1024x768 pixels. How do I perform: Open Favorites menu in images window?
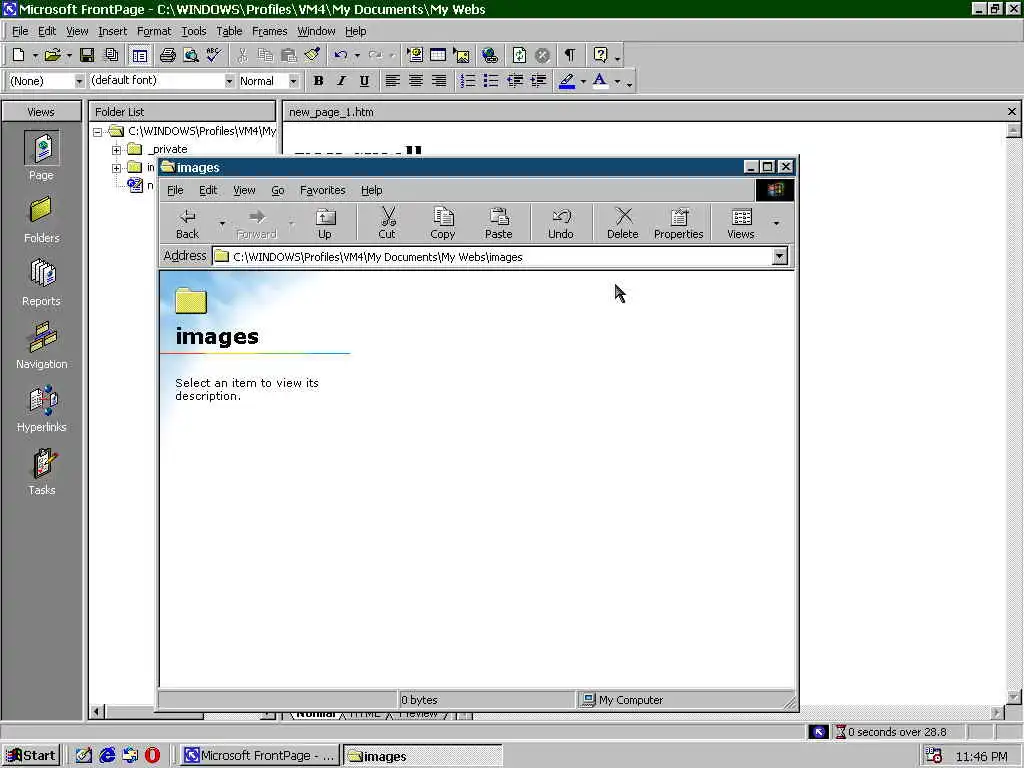(323, 190)
